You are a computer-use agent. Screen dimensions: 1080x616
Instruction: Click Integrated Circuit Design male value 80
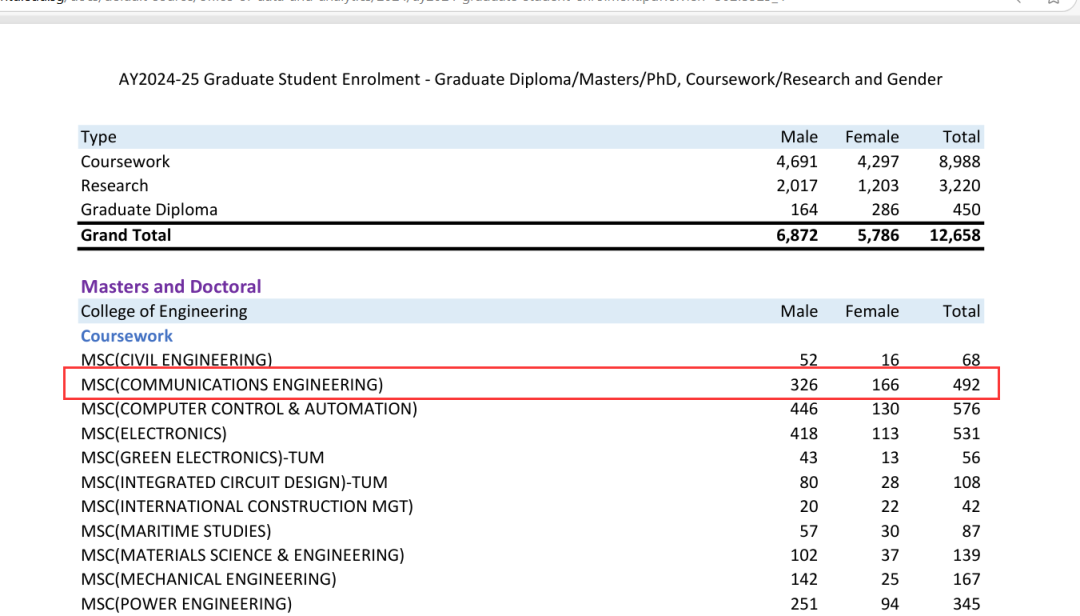coord(809,482)
